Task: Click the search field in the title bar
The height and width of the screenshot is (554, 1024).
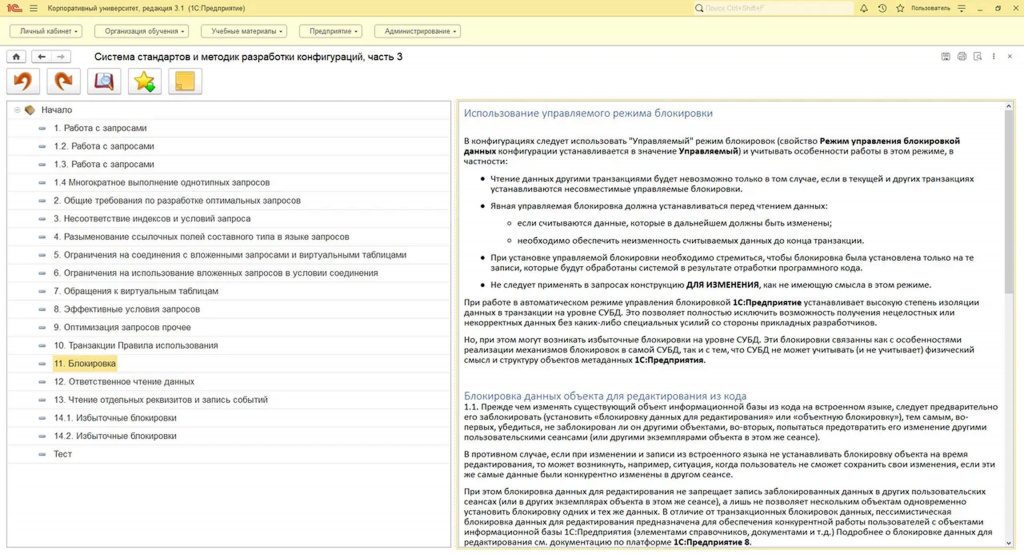Action: point(773,8)
